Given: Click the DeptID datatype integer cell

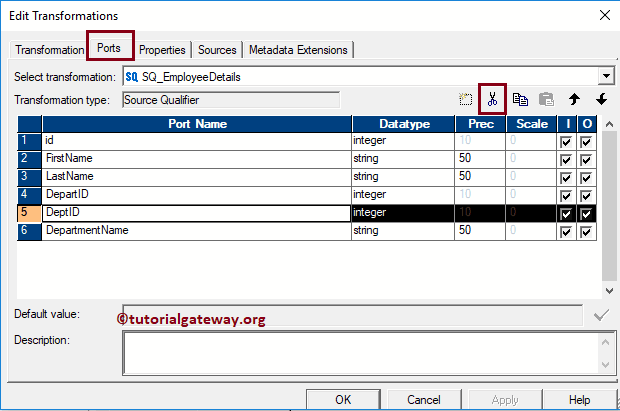Looking at the screenshot, I should coord(403,213).
